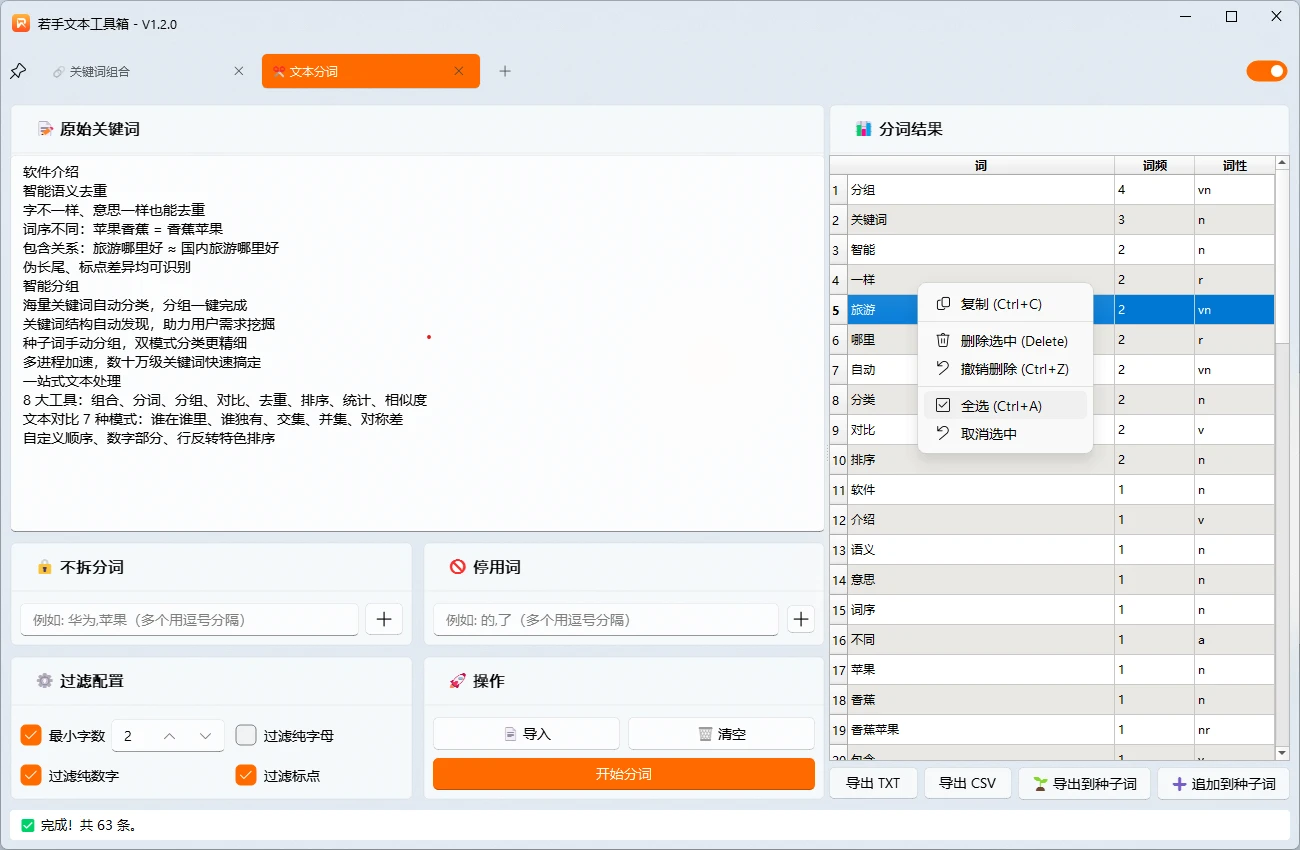Disable the 过滤标点 checkbox
This screenshot has width=1300, height=850.
point(246,775)
